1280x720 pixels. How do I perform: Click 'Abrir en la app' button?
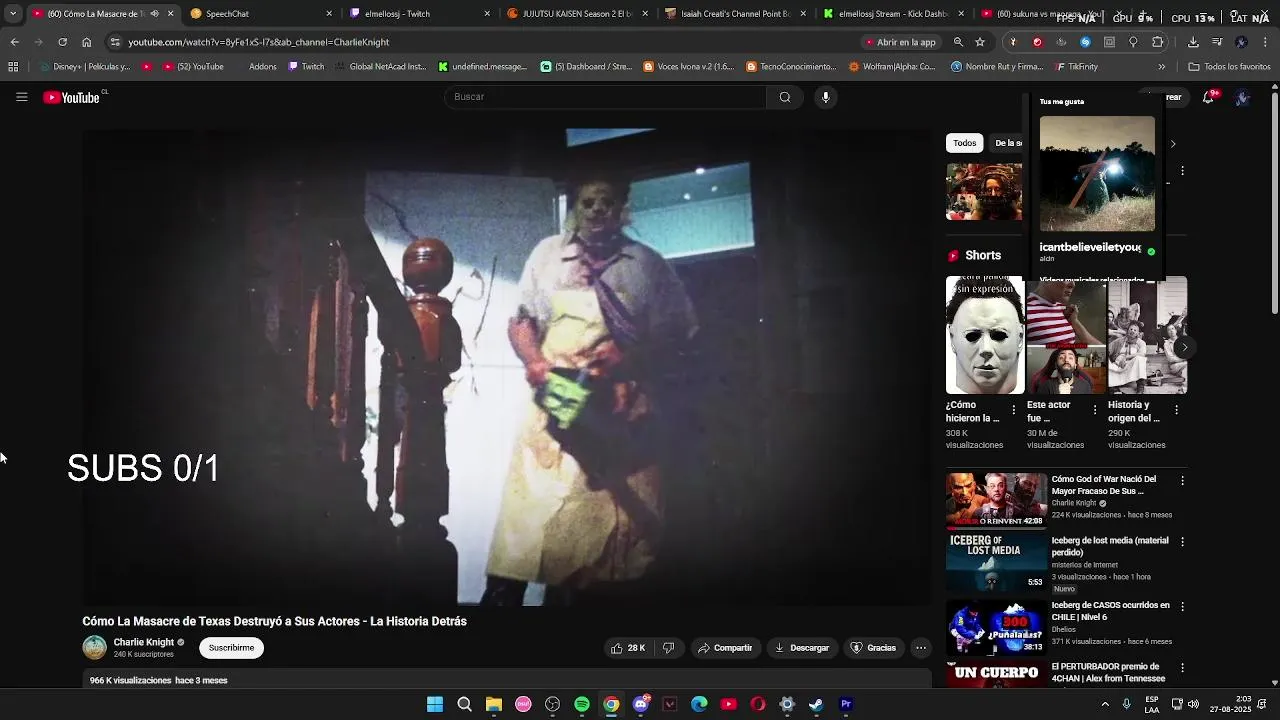[x=899, y=42]
